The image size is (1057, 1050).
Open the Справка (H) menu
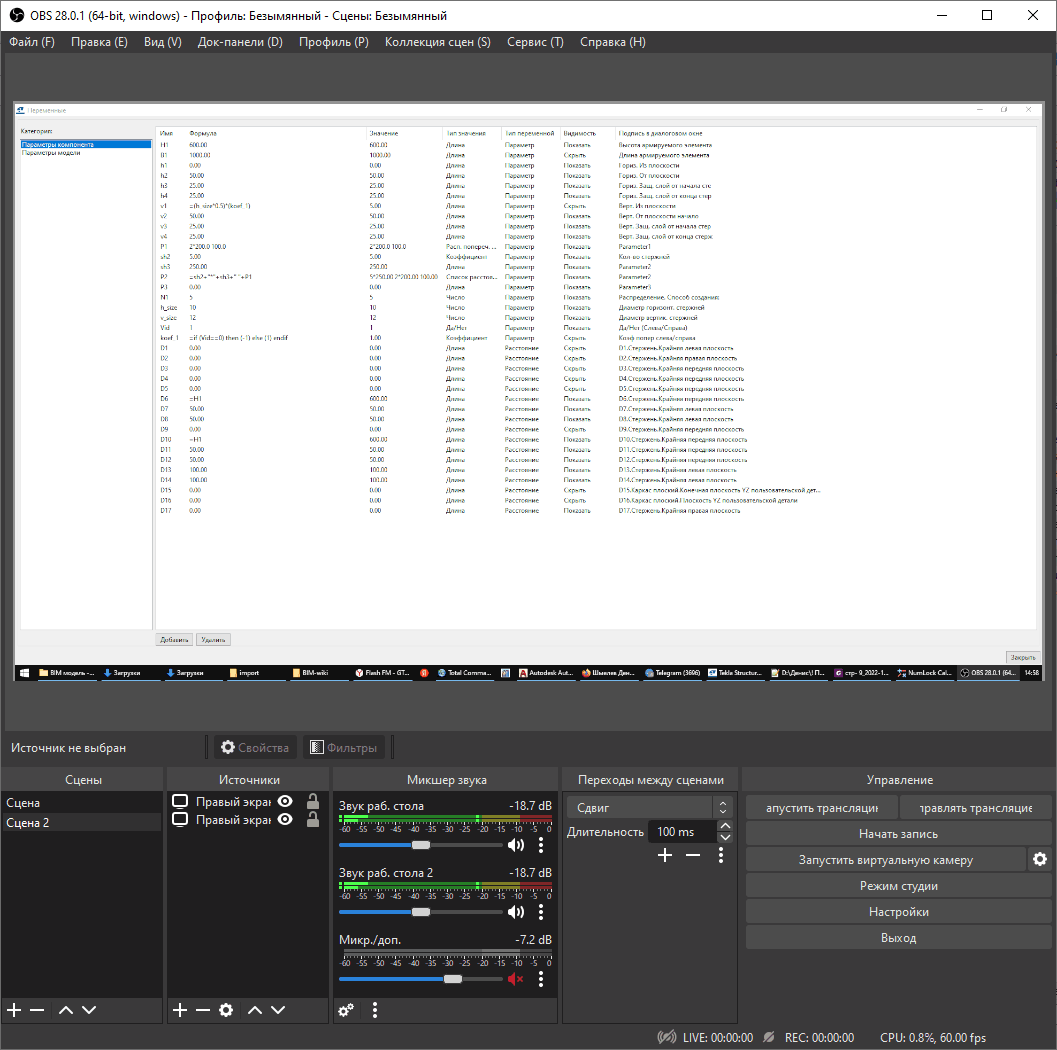point(613,42)
